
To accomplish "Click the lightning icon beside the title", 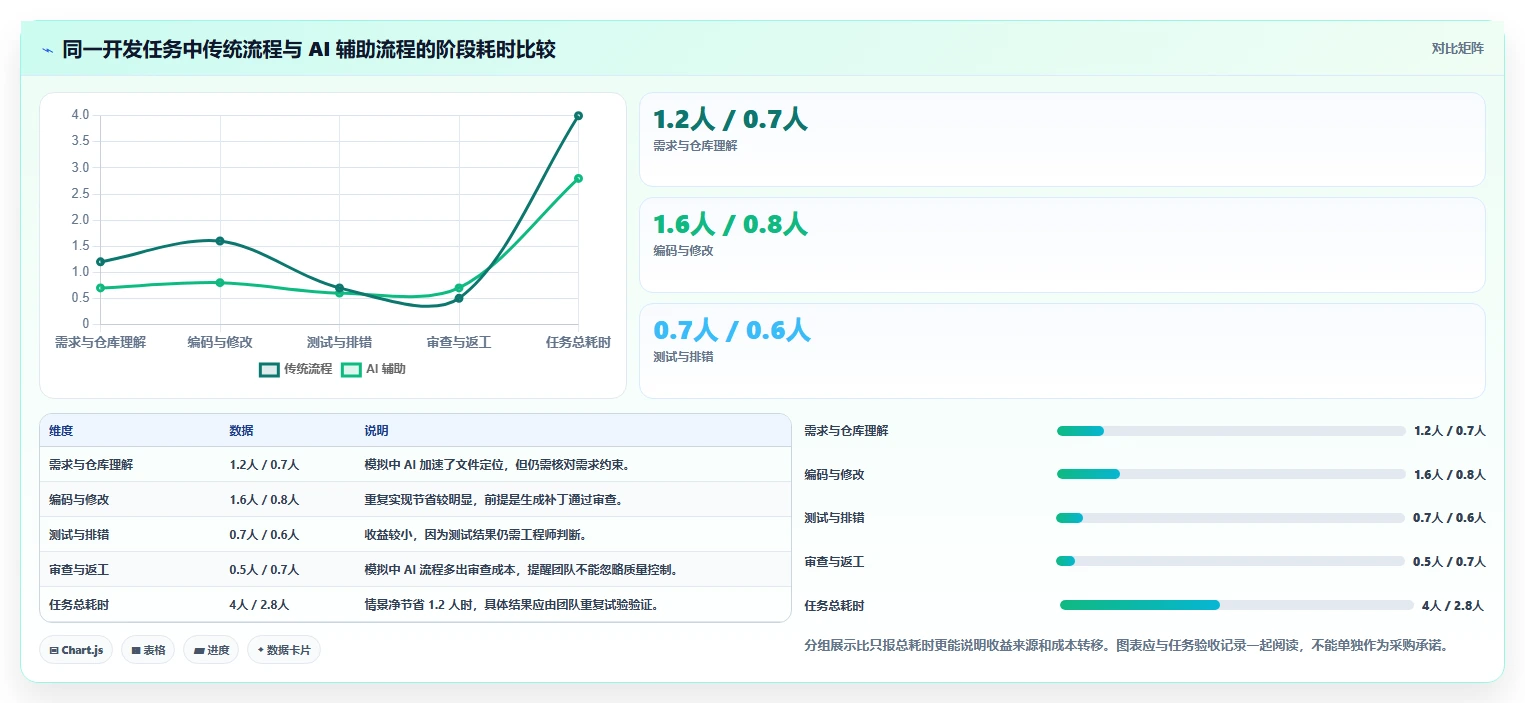I will [x=47, y=50].
